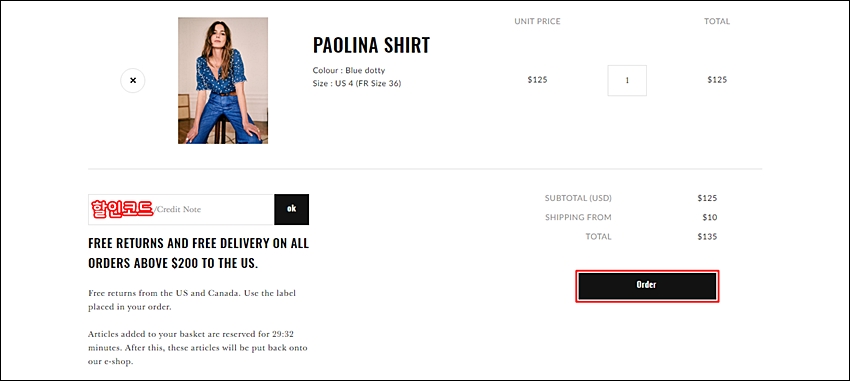Select the $135 order total amount

(x=707, y=236)
